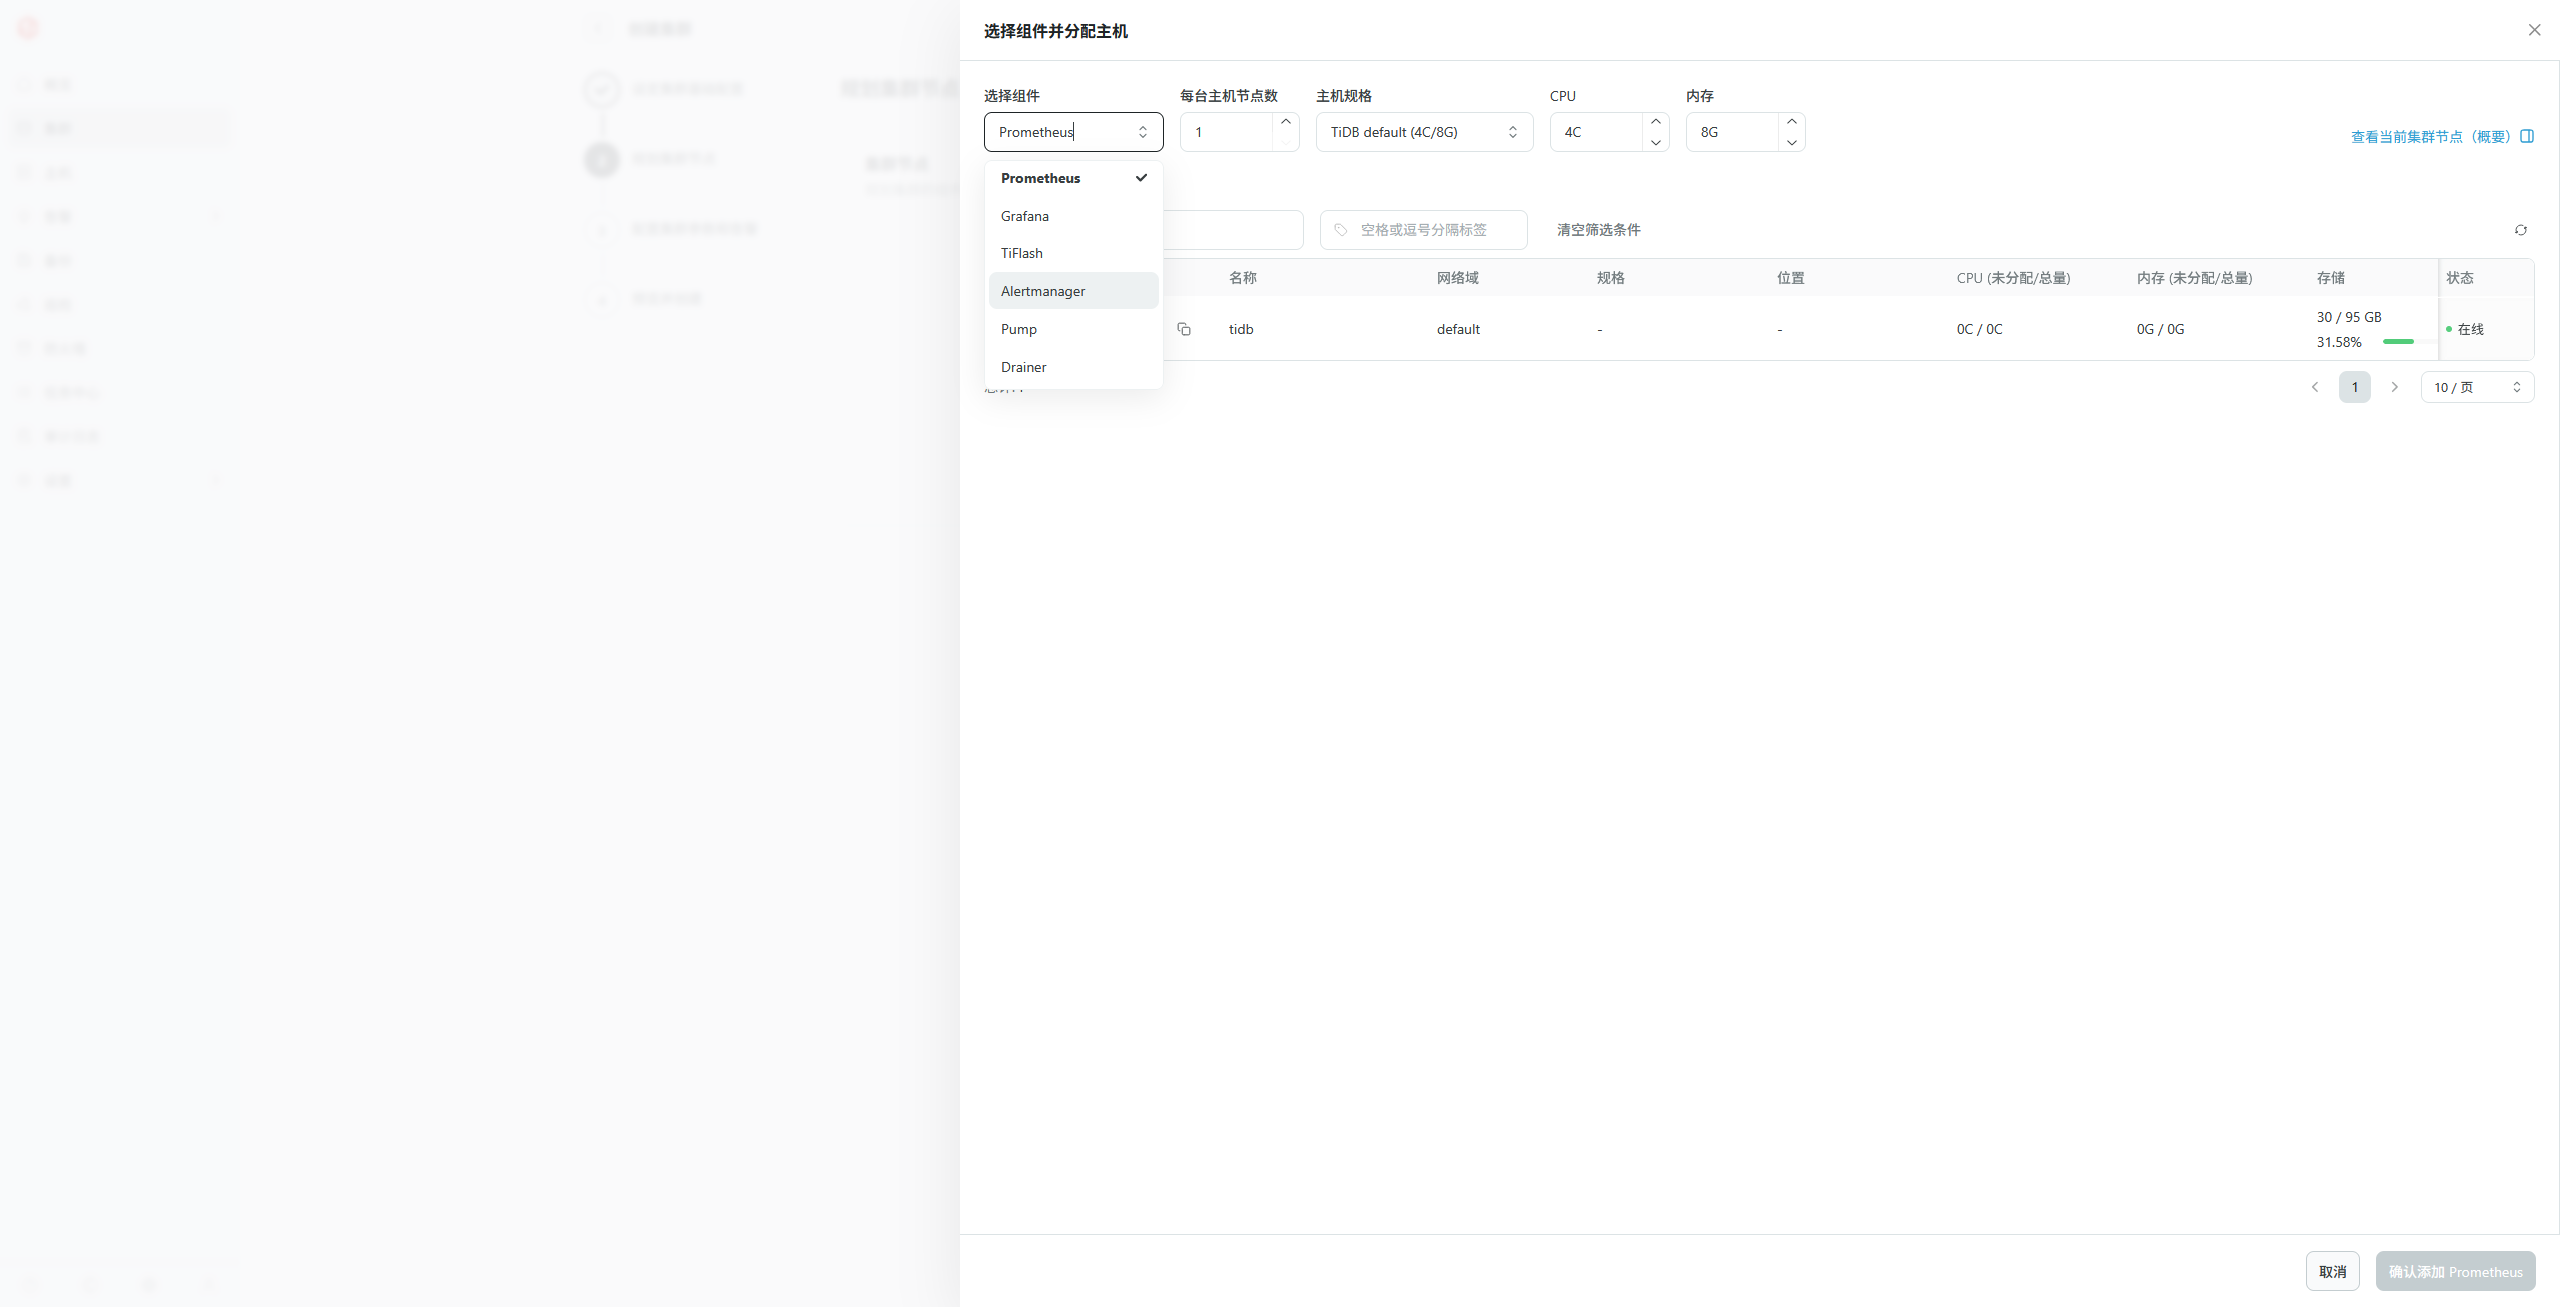2560x1307 pixels.
Task: Open the 10 / 页 page size dropdown
Action: (x=2477, y=387)
